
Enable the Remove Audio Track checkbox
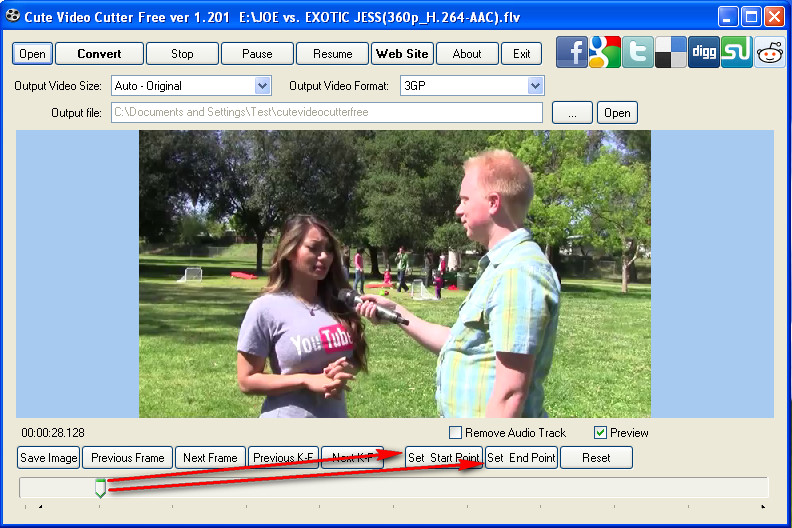coord(456,433)
